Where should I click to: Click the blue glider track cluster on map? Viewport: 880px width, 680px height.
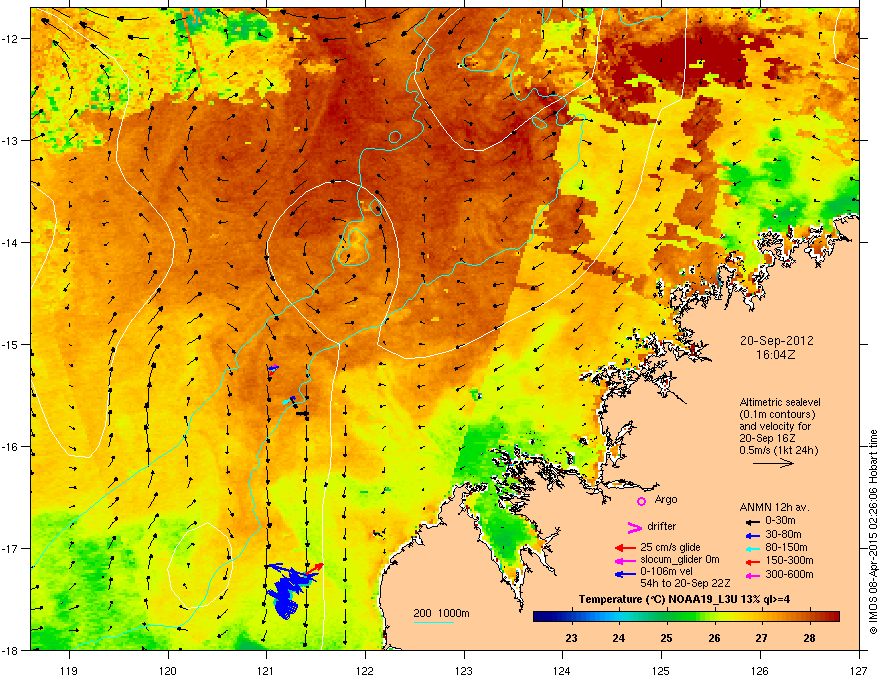click(287, 590)
